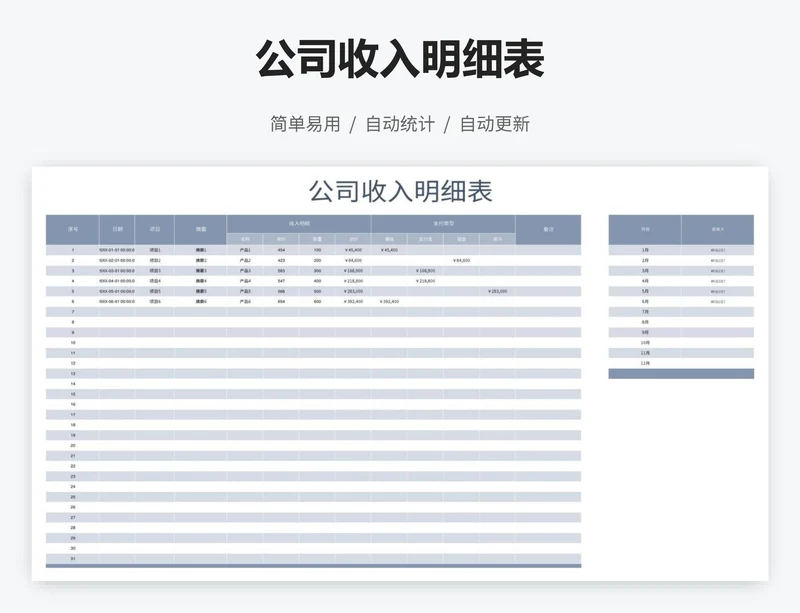Screen dimensions: 800x613
Task: Click the 数量 sub-header
Action: click(317, 239)
